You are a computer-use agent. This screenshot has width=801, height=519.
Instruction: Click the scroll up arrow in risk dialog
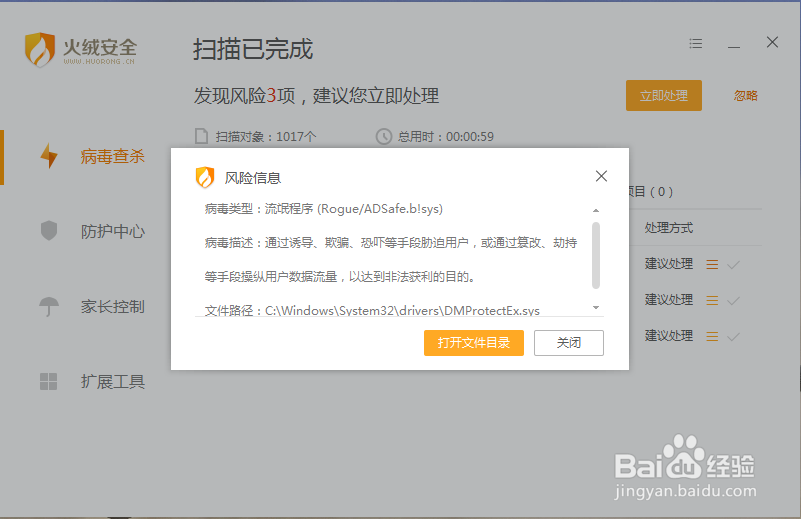click(x=596, y=210)
